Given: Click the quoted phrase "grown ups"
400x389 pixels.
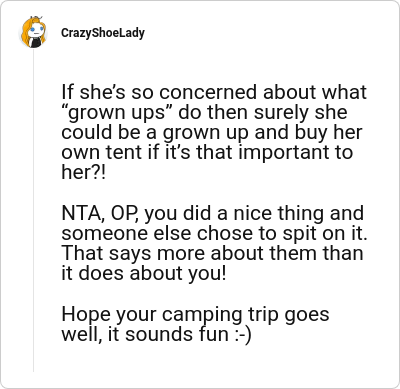Looking at the screenshot, I should pos(116,113).
